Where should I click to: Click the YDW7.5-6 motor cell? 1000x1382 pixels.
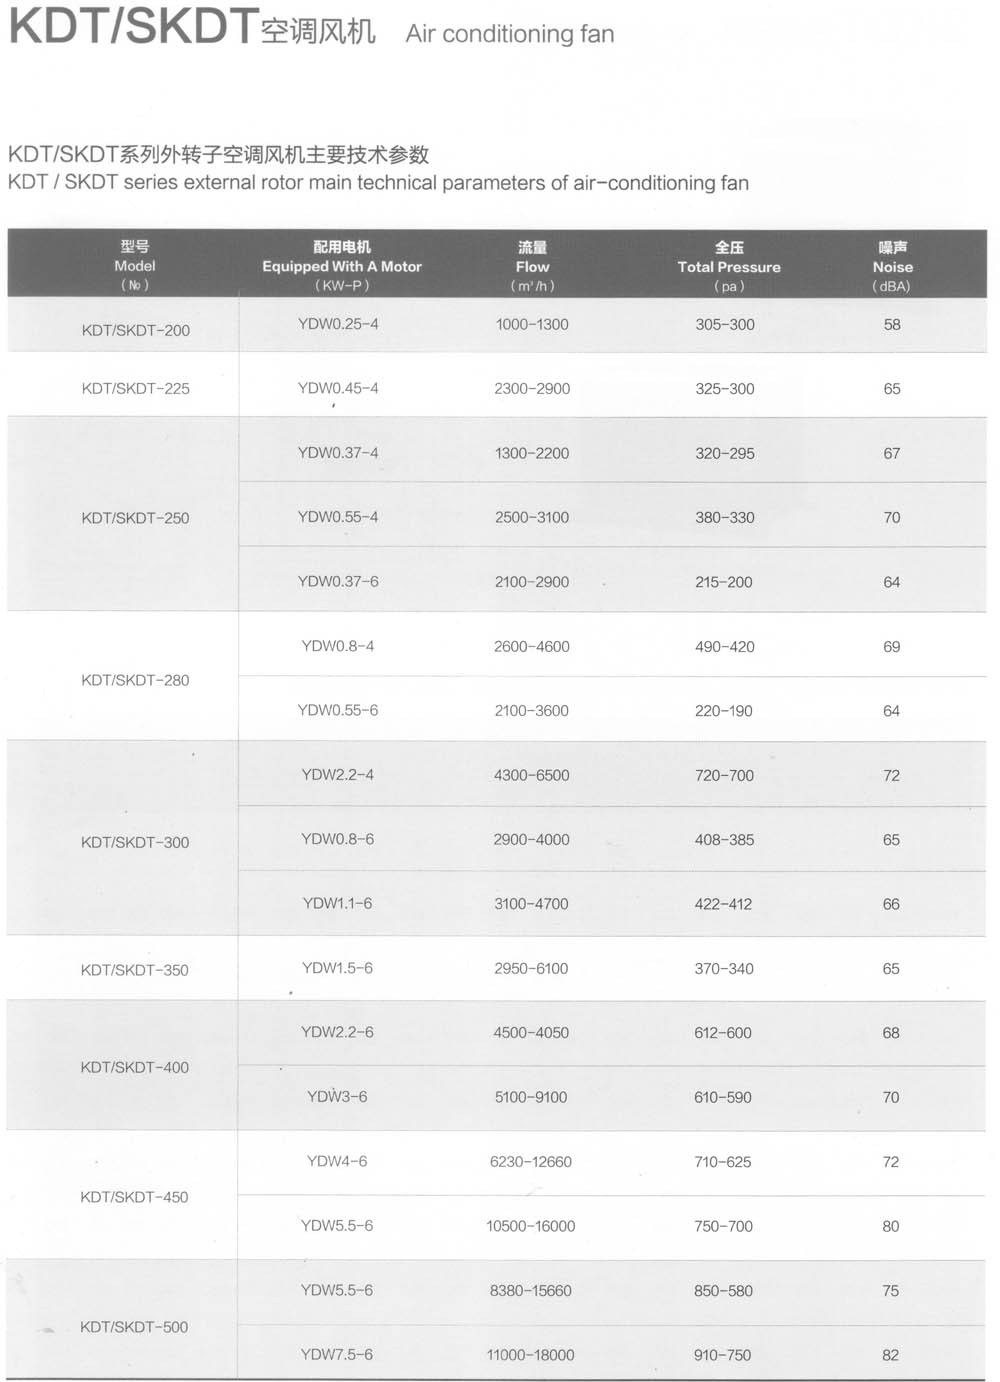click(x=337, y=1354)
